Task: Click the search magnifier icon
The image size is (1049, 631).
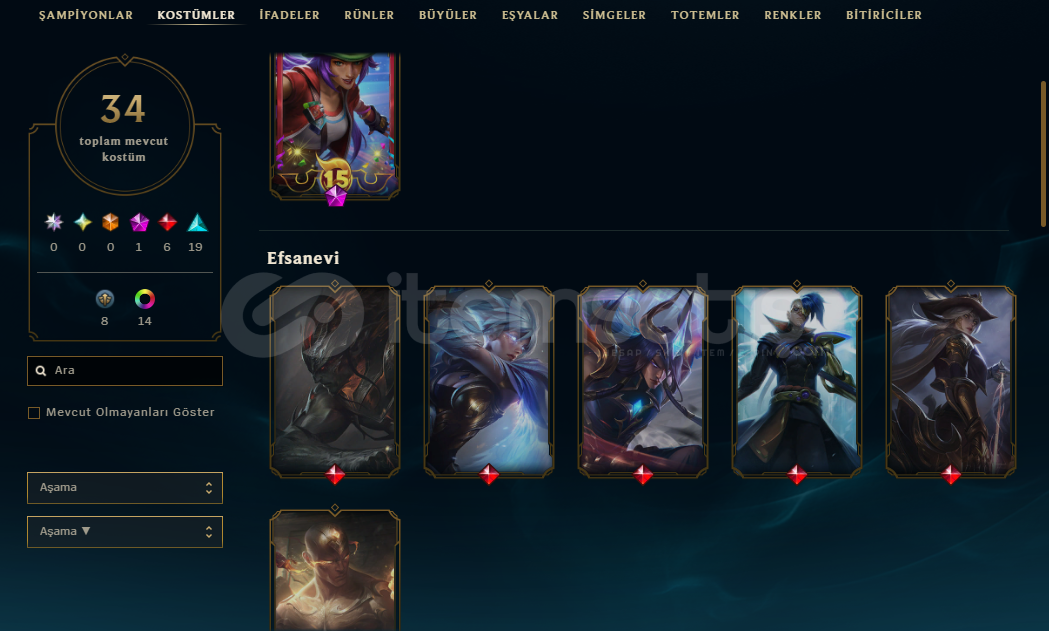Action: click(41, 371)
